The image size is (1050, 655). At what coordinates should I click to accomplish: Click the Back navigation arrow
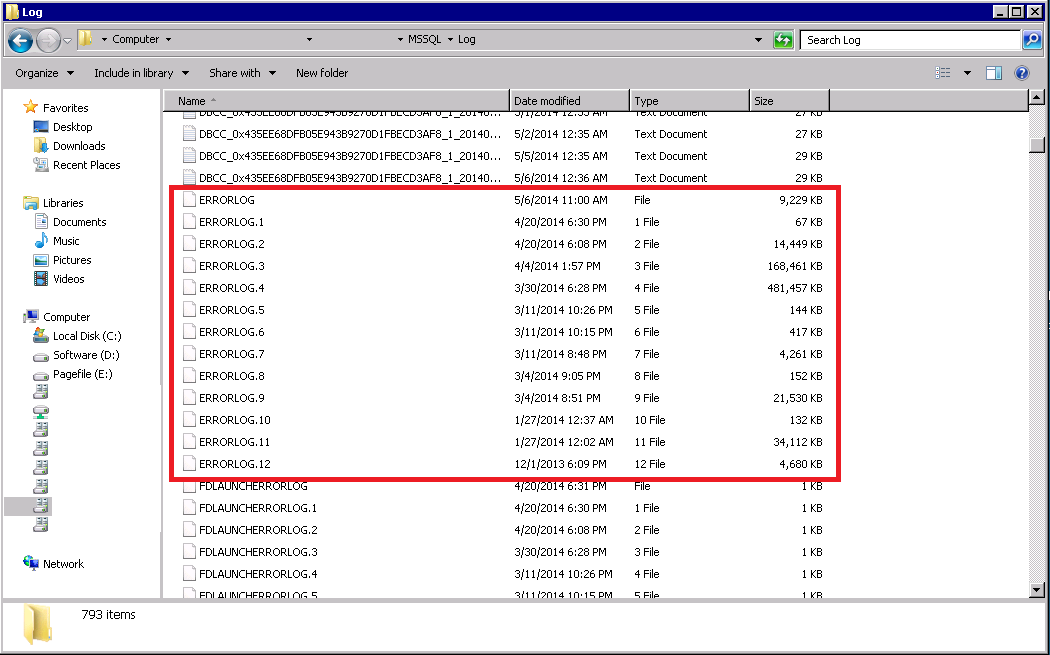[20, 41]
